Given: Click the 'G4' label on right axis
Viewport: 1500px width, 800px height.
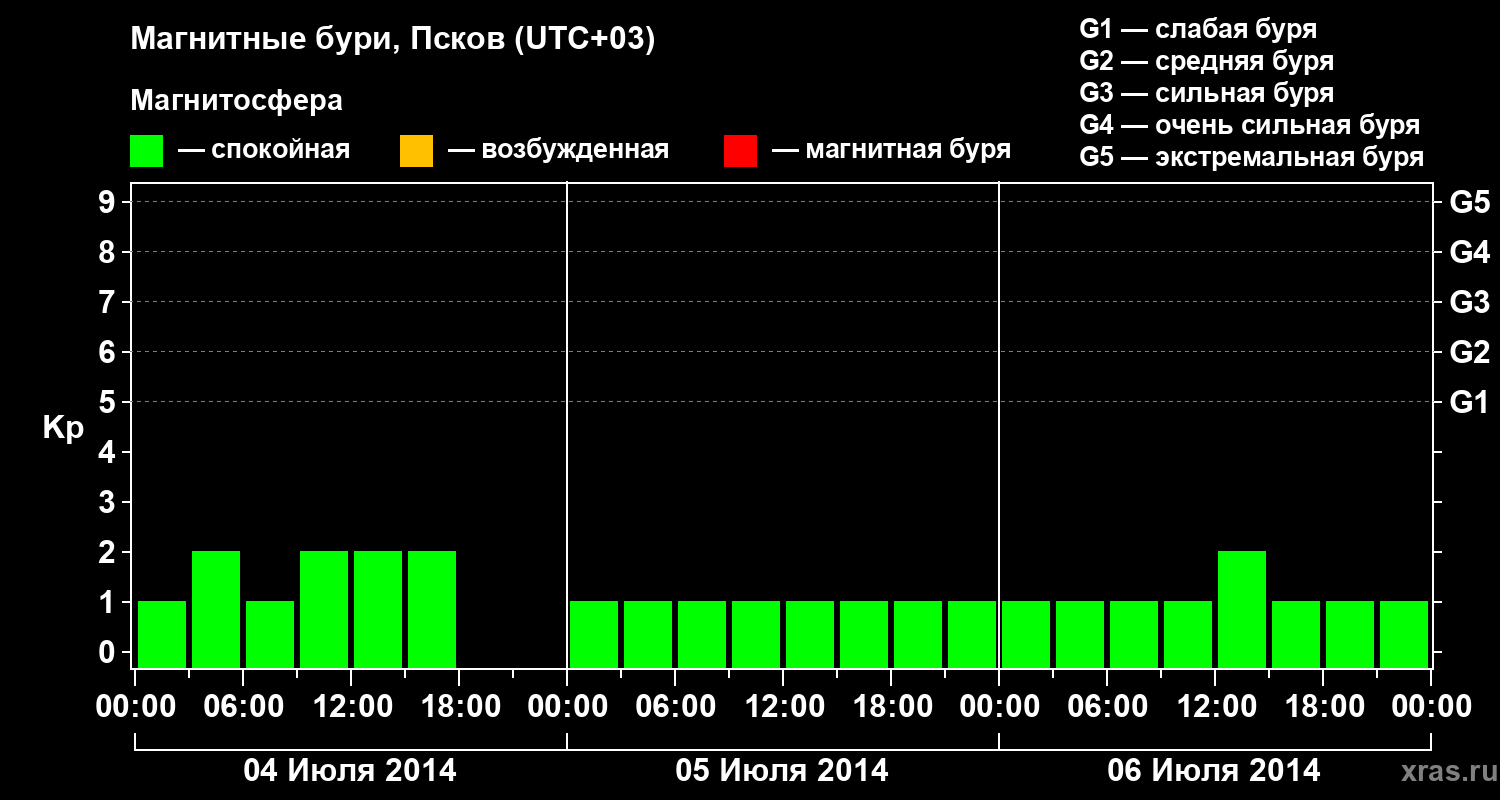Looking at the screenshot, I should click(1470, 252).
